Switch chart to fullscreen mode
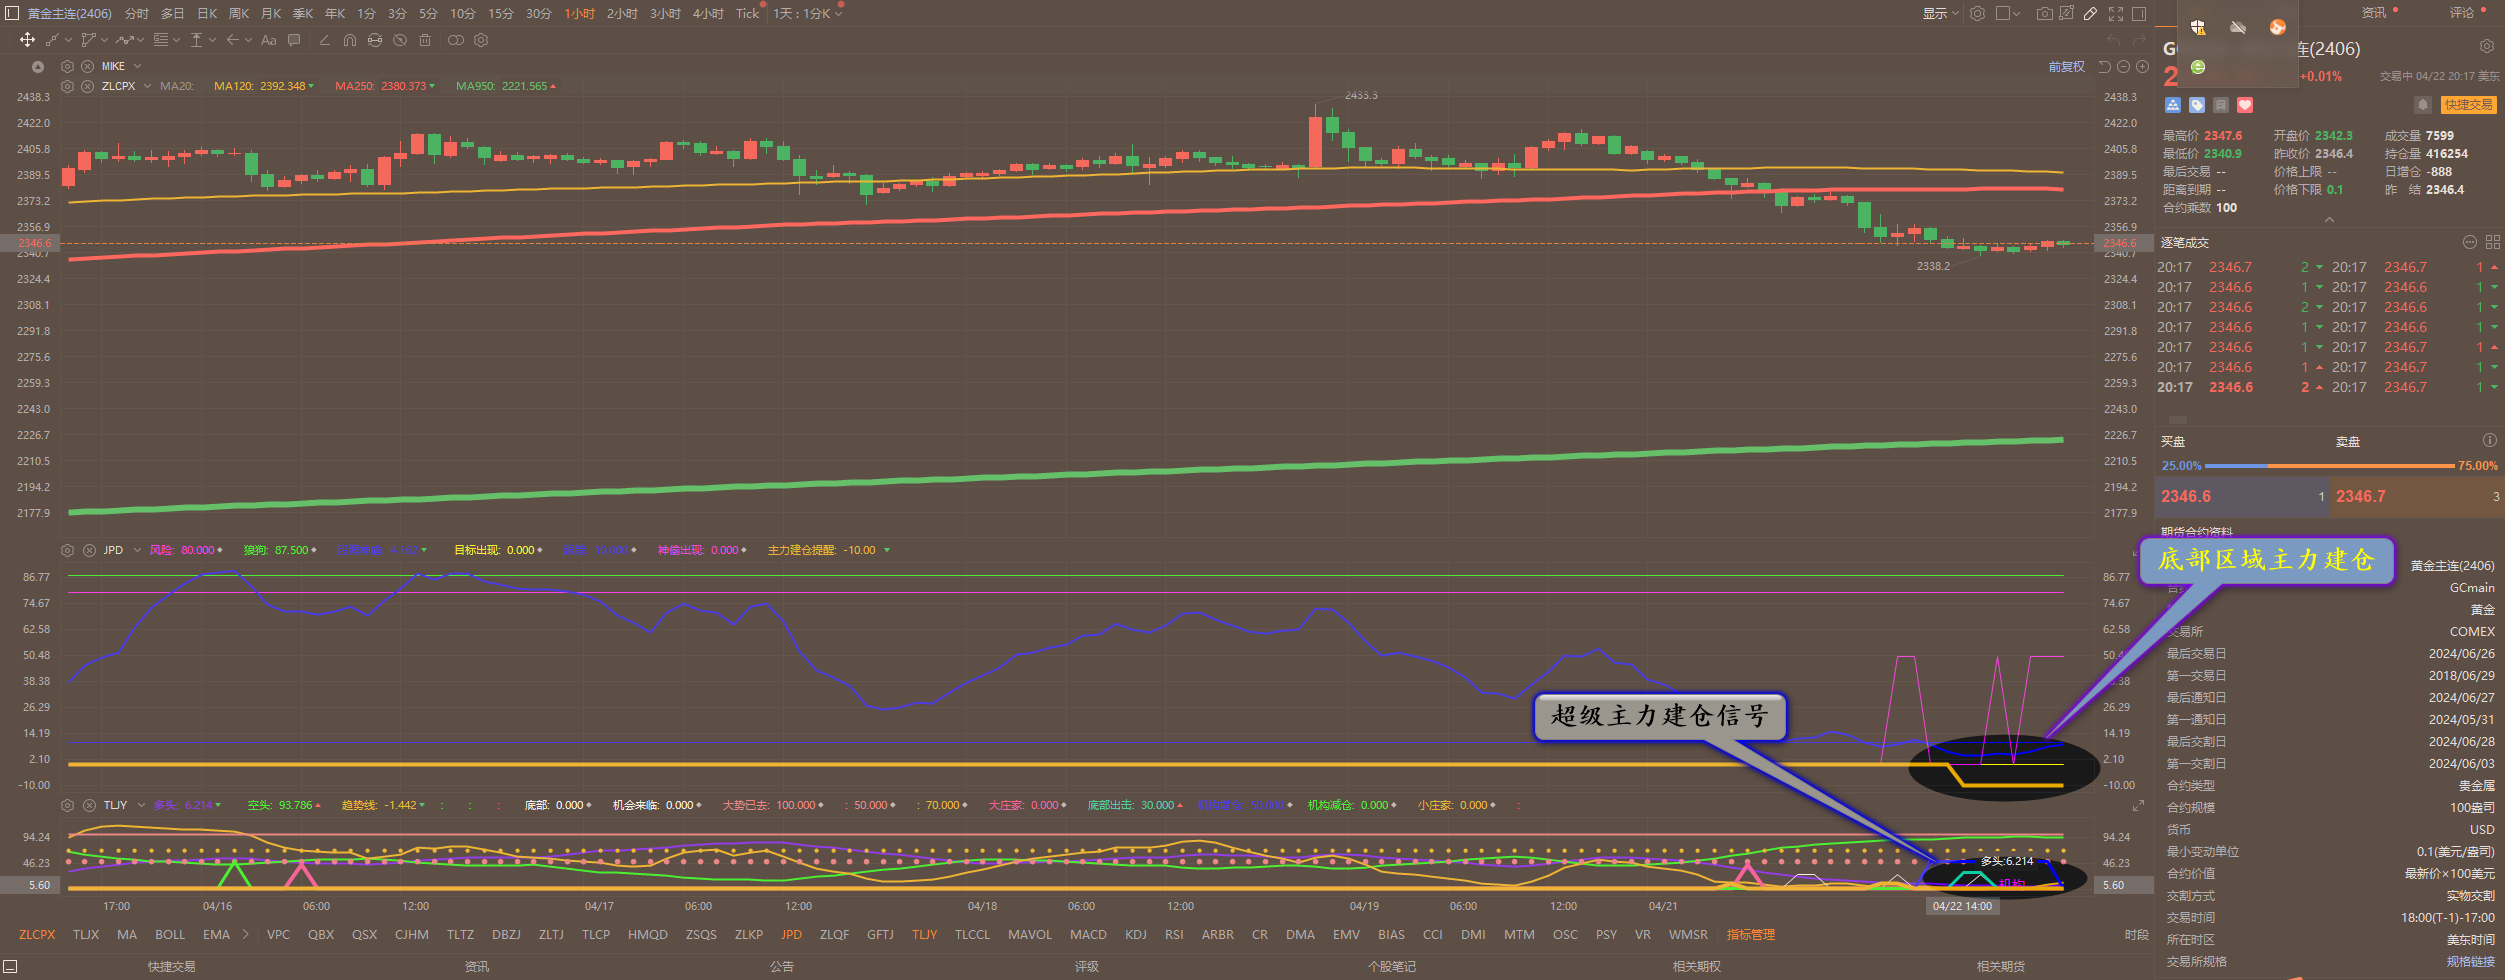2505x980 pixels. click(x=2116, y=14)
